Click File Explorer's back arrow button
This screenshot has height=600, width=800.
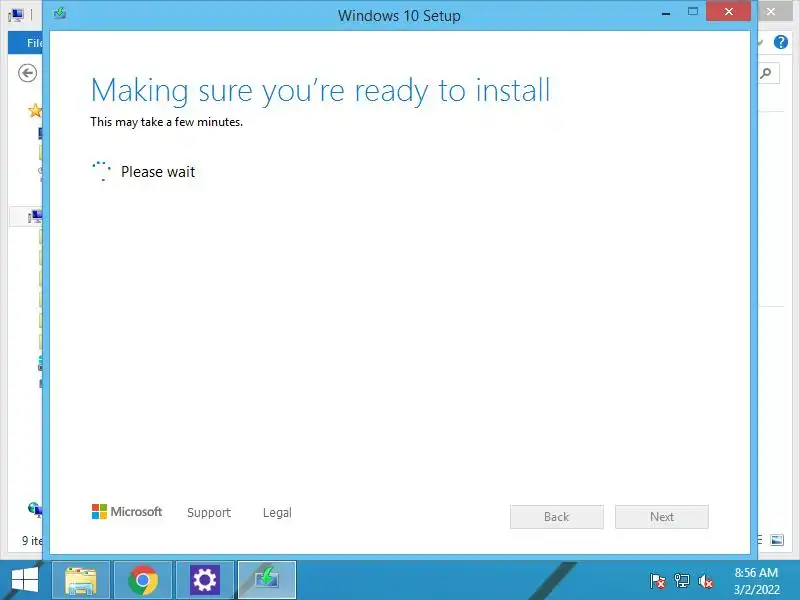28,73
